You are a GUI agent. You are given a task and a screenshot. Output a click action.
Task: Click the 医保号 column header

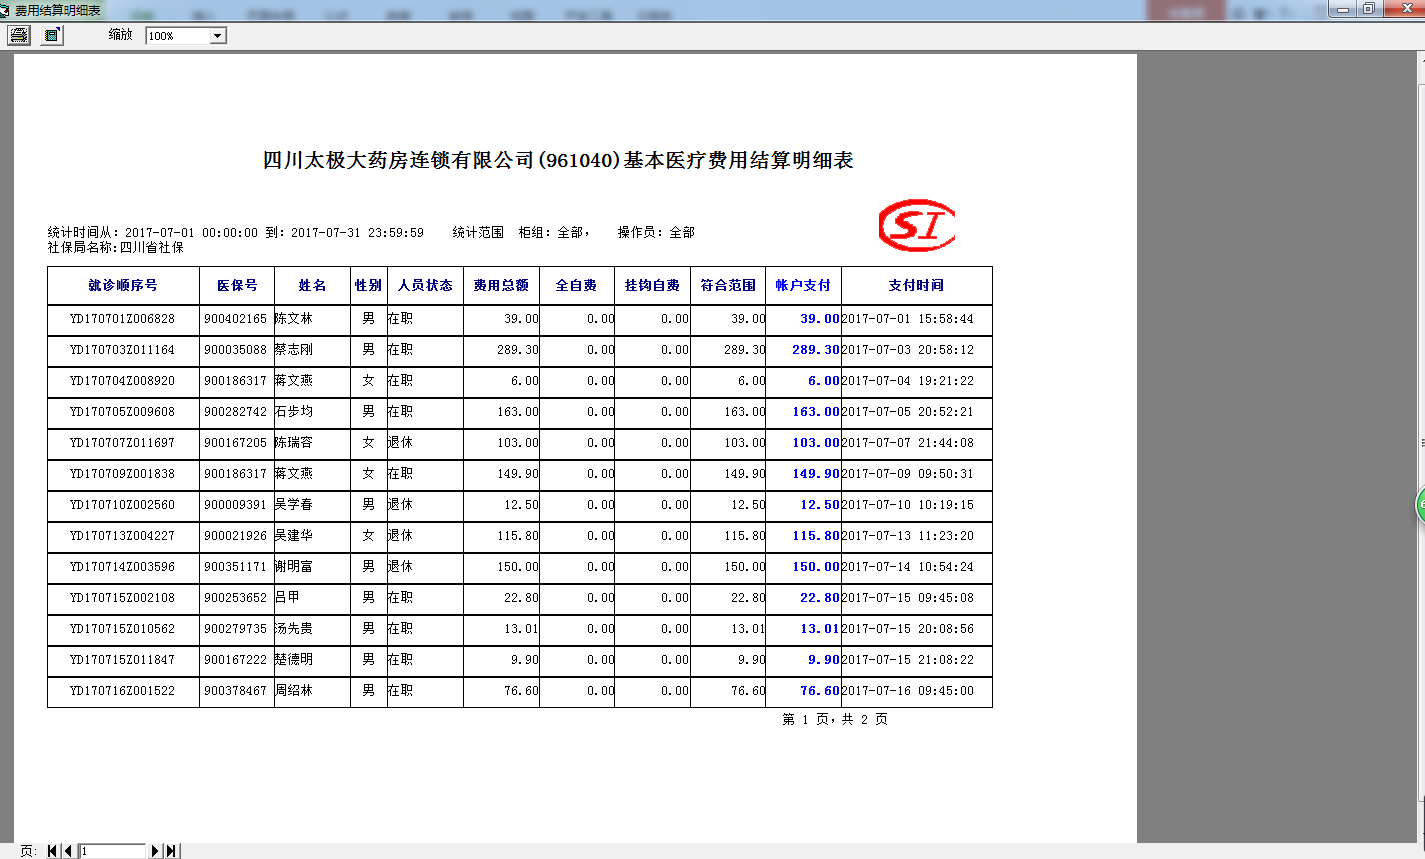(x=237, y=285)
